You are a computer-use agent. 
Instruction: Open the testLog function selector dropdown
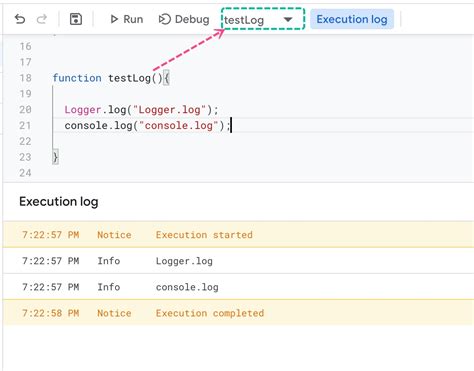pos(263,19)
